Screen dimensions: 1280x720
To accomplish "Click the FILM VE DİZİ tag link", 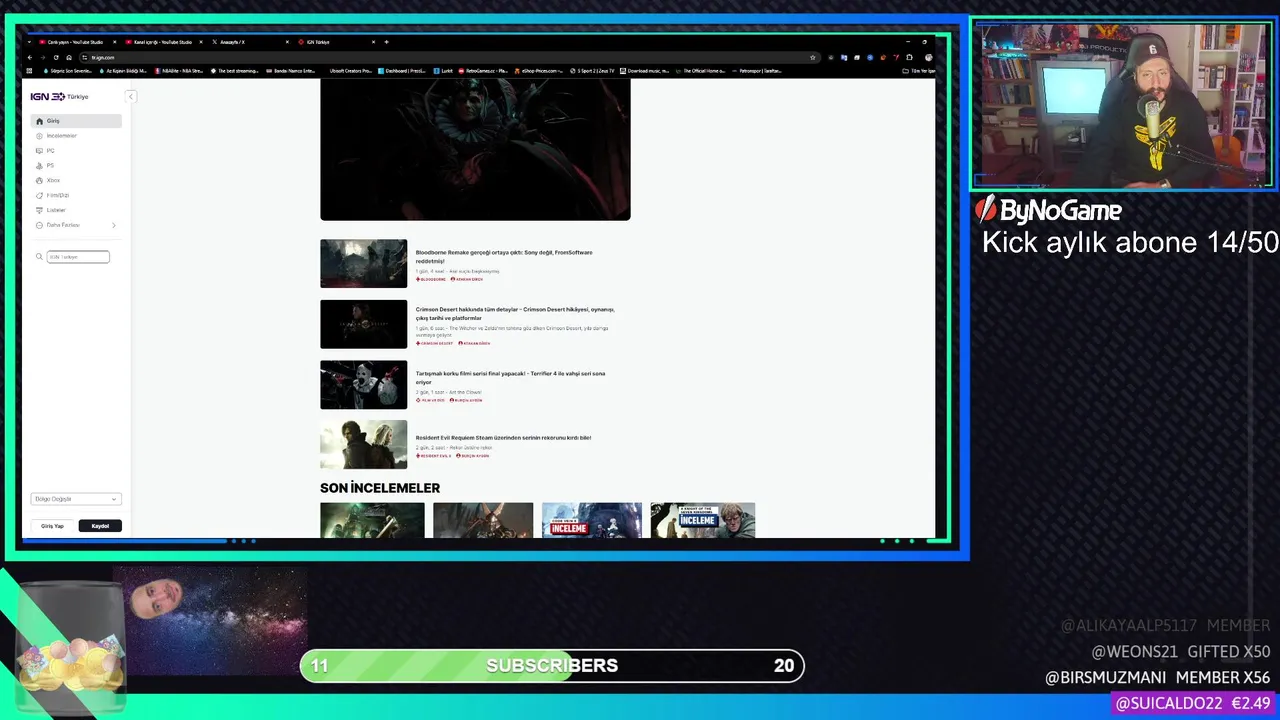I will (430, 400).
